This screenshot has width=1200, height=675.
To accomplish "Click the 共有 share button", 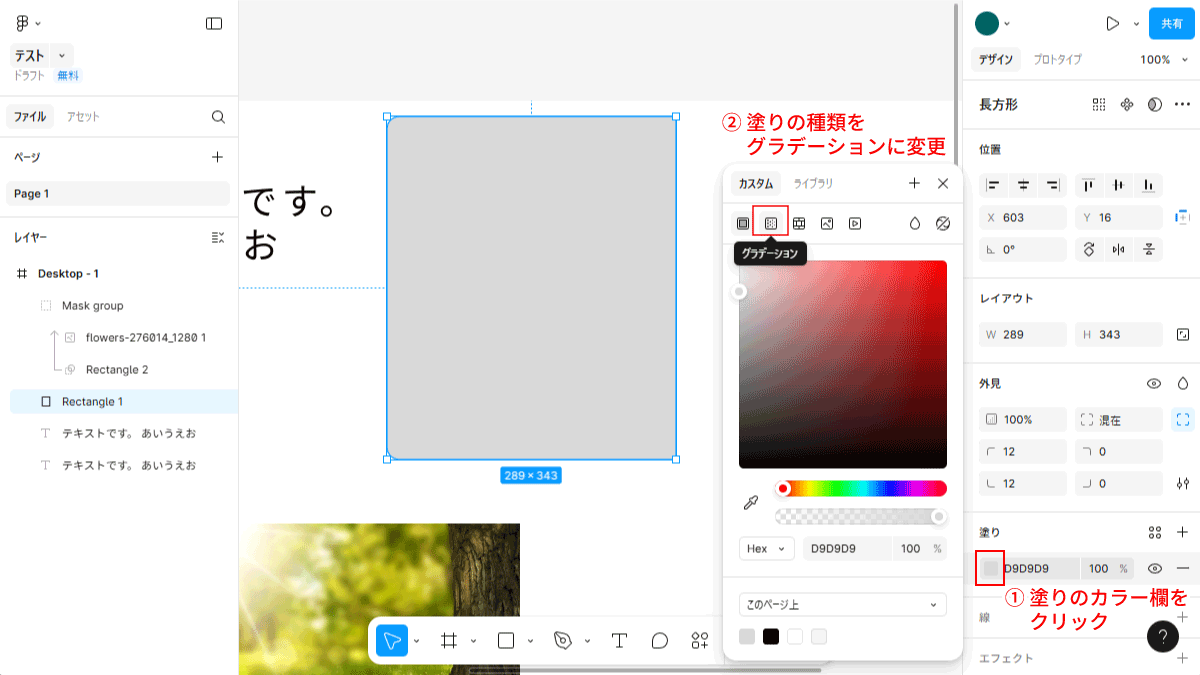I will click(1171, 23).
